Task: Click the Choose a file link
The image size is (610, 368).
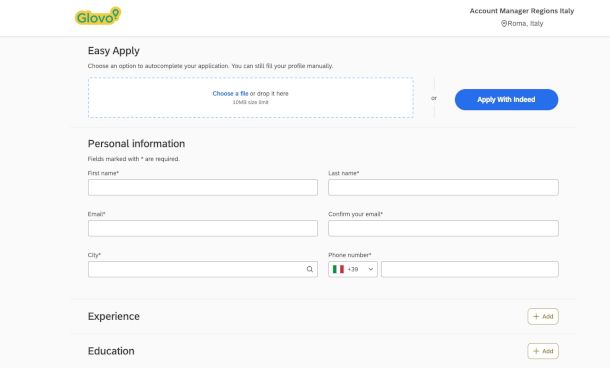Action: [230, 93]
